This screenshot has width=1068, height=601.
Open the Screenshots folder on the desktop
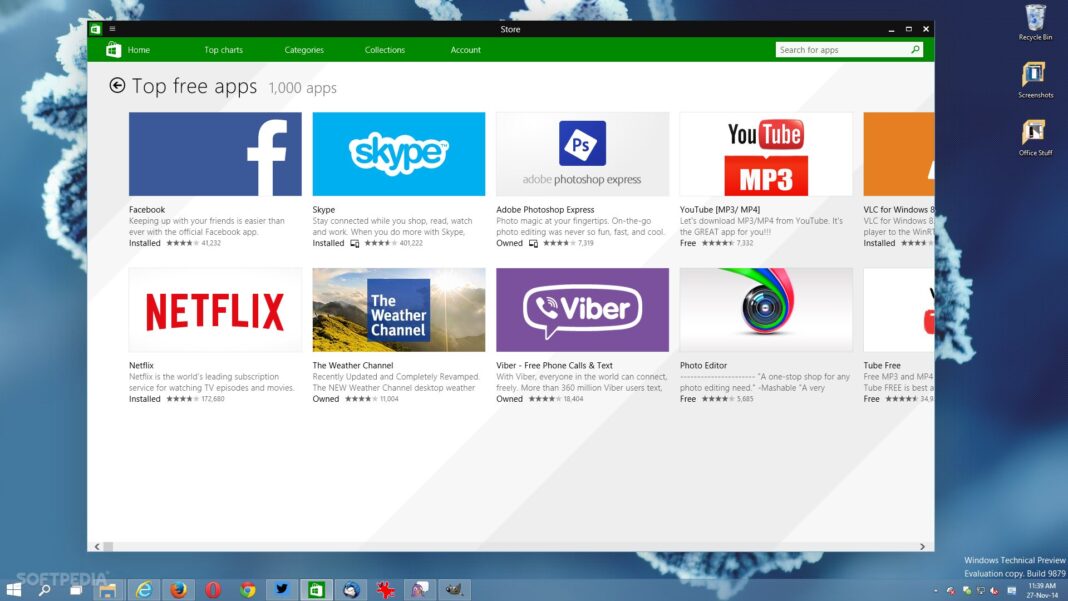tap(1035, 76)
